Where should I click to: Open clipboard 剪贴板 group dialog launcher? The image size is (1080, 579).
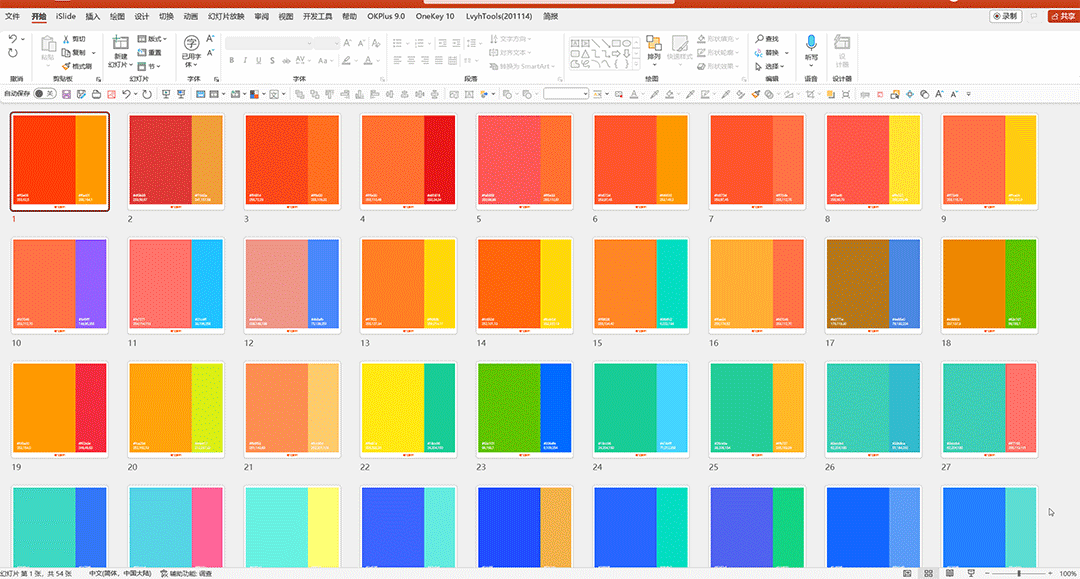pos(98,79)
